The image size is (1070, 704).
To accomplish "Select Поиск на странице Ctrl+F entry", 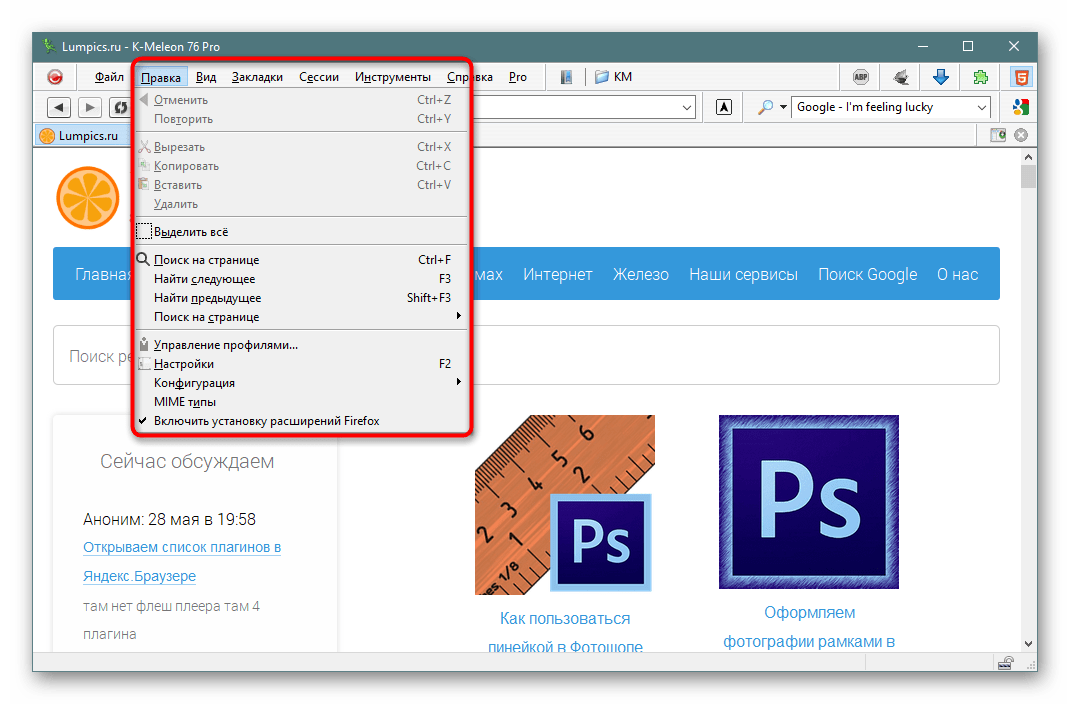I will [301, 260].
